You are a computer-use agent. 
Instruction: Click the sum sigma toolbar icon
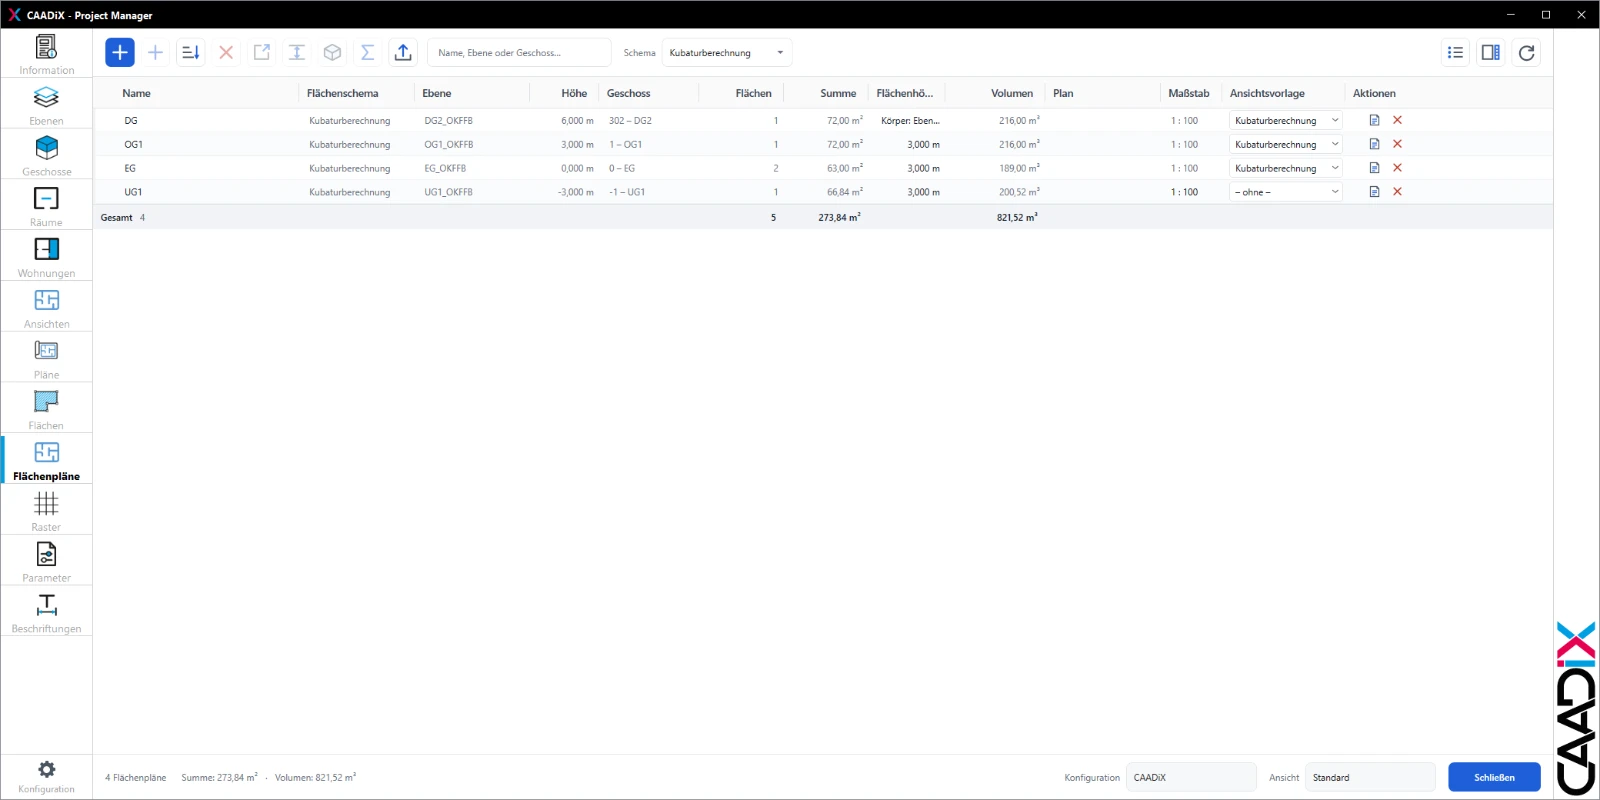tap(367, 53)
